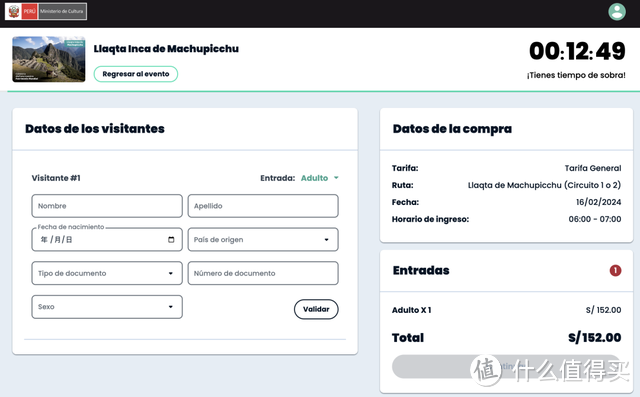Click the Datos de la compra heading

[x=452, y=129]
